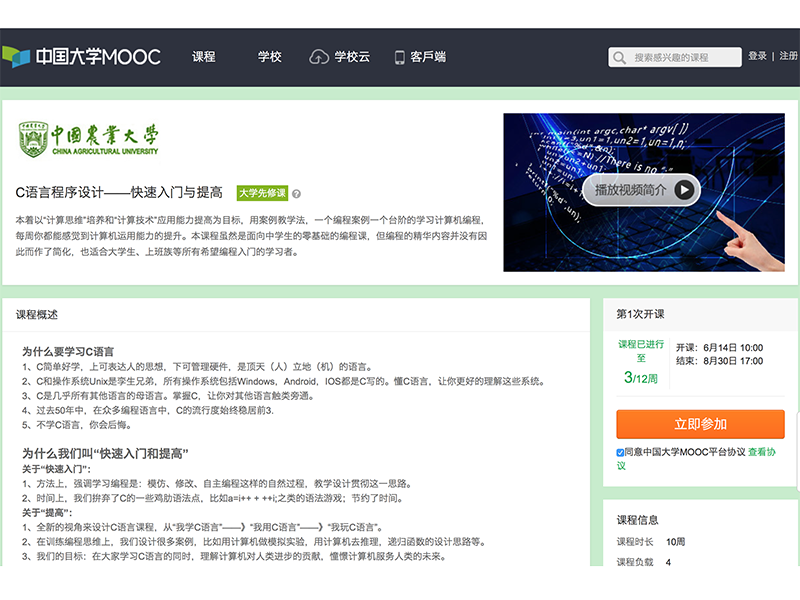Click the 大学先修课 green badge
The width and height of the screenshot is (800, 600).
(x=262, y=193)
